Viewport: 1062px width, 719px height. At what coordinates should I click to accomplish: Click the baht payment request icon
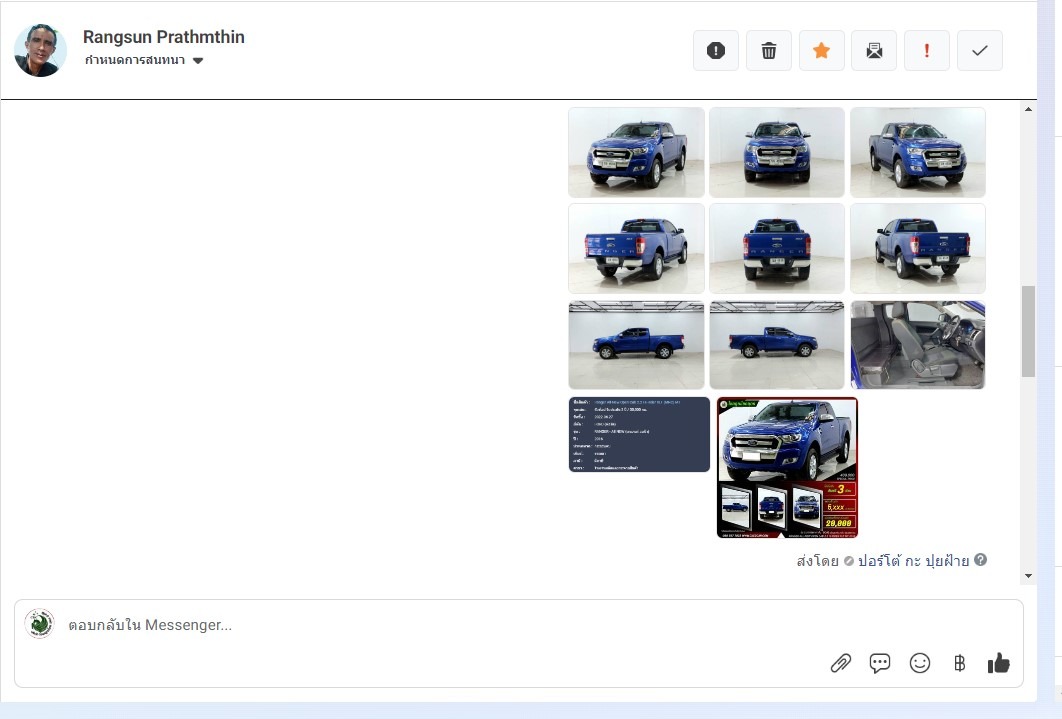(x=959, y=663)
